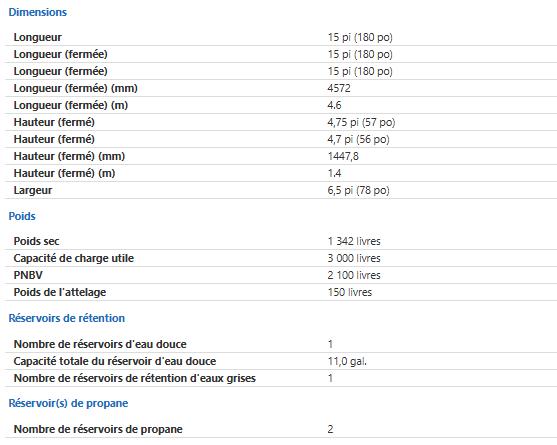Click the Nombre de réservoirs de propane label
Image resolution: width=557 pixels, height=445 pixels.
pyautogui.click(x=98, y=429)
